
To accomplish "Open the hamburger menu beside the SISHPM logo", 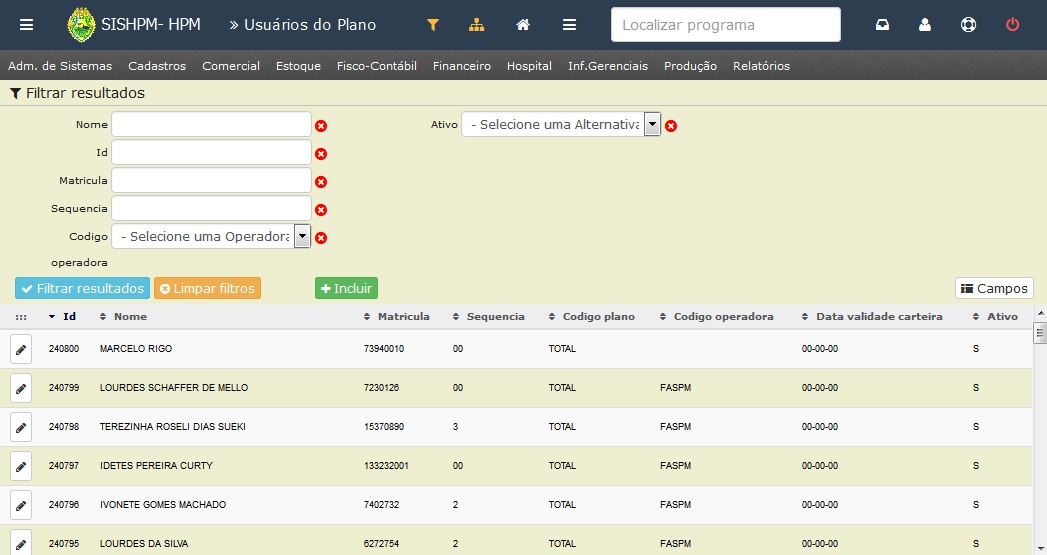I will (x=26, y=25).
